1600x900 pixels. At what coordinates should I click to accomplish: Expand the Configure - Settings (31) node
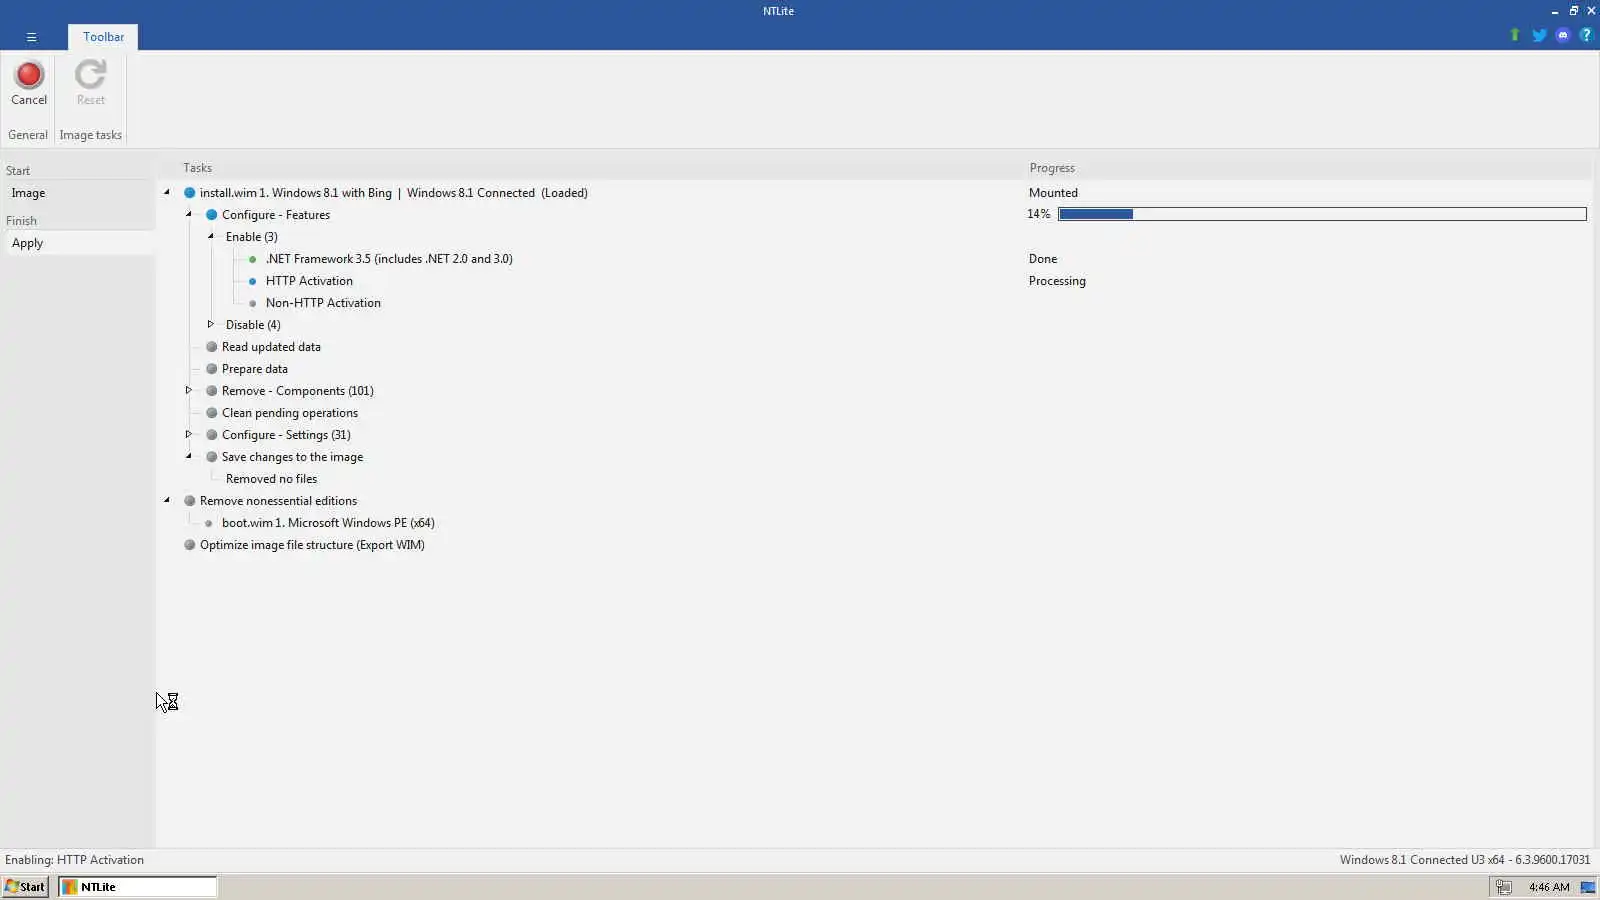point(188,434)
